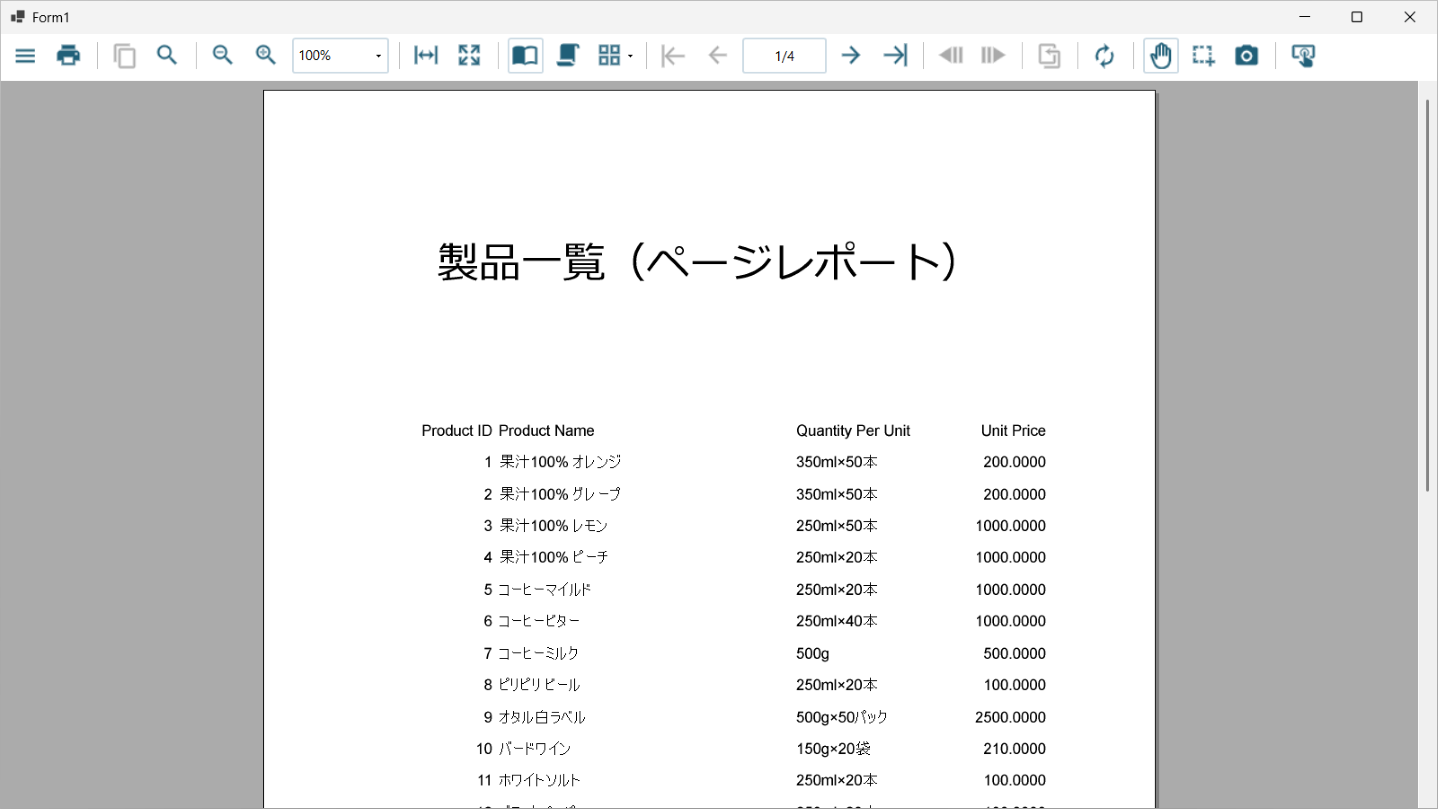Click the Product ID column header
Image resolution: width=1438 pixels, height=809 pixels.
click(457, 431)
